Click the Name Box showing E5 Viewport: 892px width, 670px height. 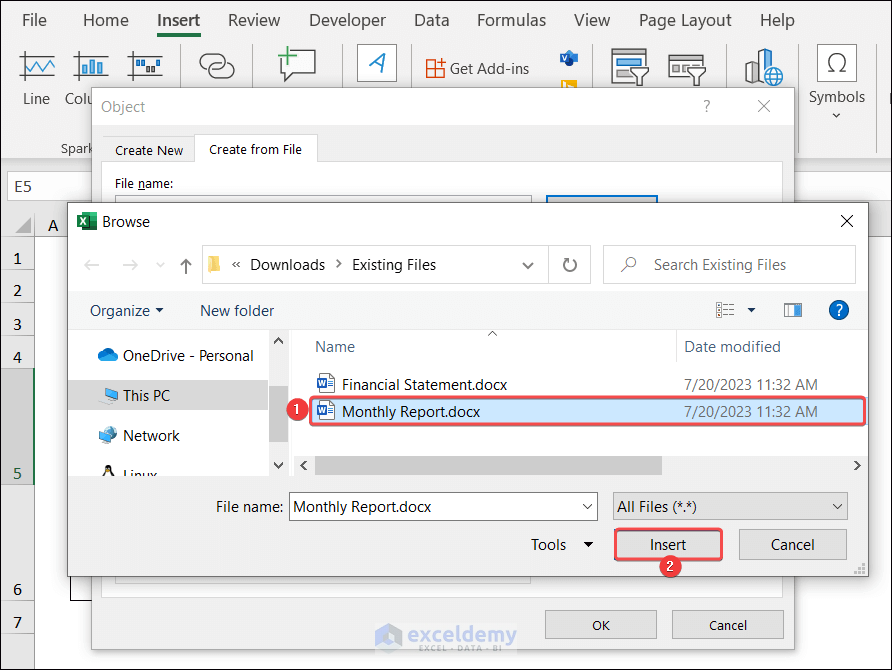[x=49, y=187]
